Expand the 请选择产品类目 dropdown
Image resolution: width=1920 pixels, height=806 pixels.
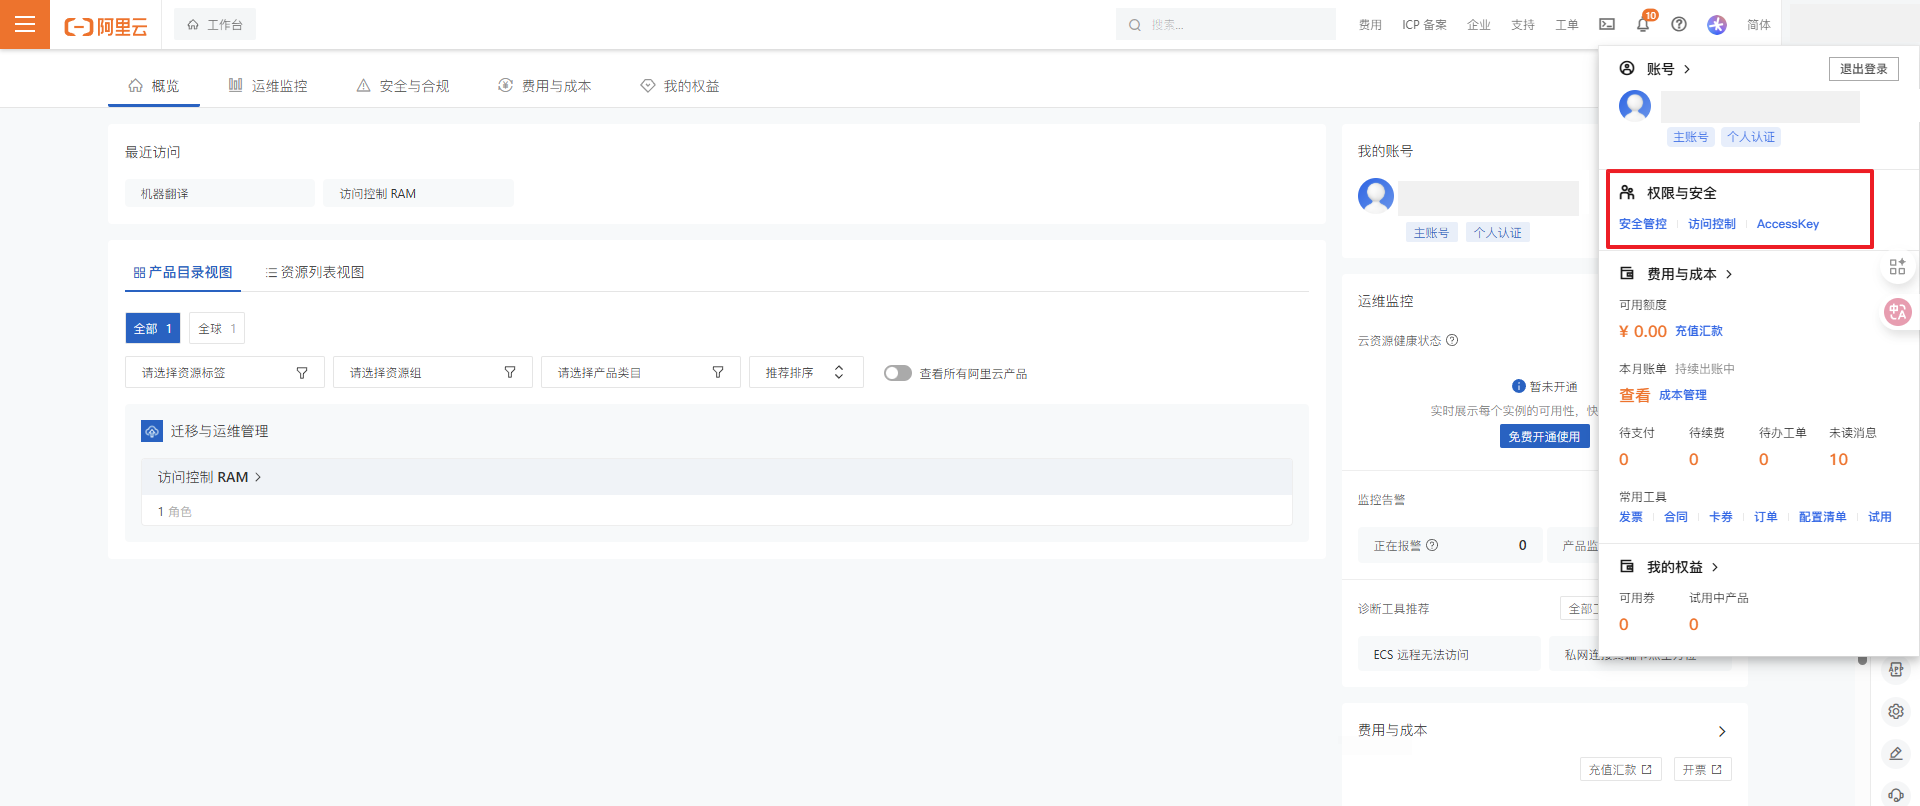(640, 372)
